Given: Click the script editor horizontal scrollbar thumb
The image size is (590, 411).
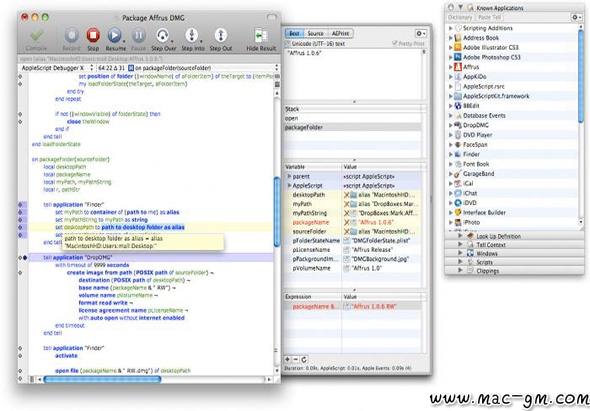Looking at the screenshot, I should coord(102,379).
